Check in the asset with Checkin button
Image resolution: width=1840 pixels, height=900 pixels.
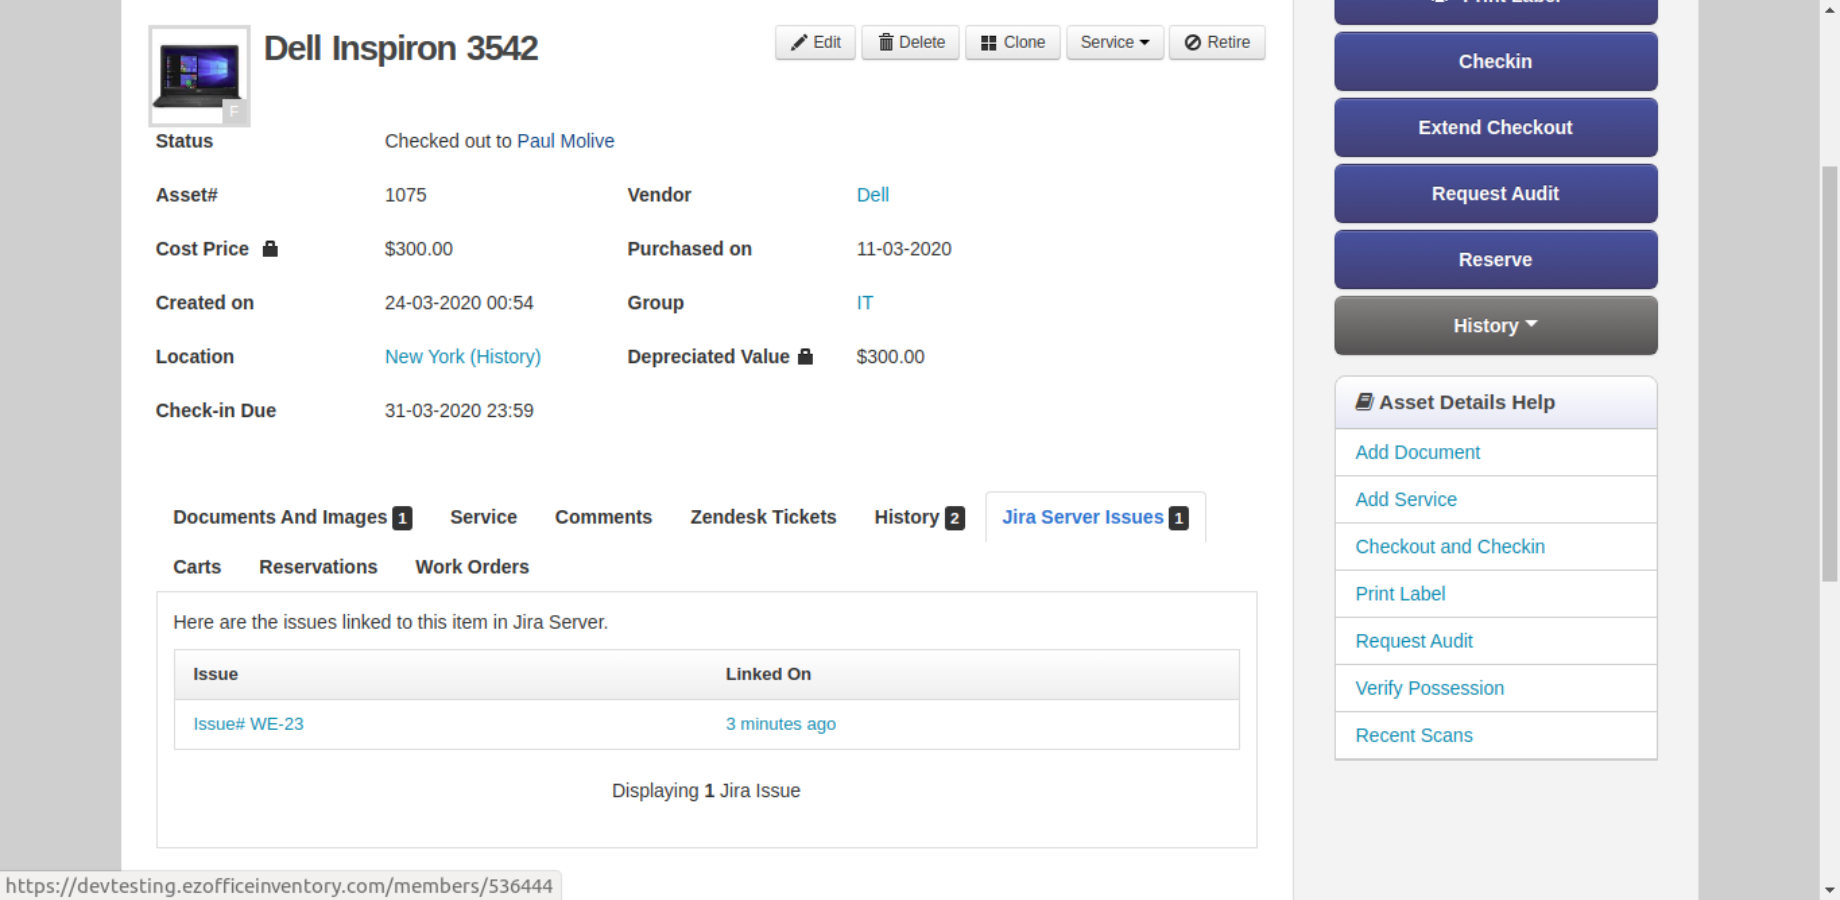(1495, 61)
